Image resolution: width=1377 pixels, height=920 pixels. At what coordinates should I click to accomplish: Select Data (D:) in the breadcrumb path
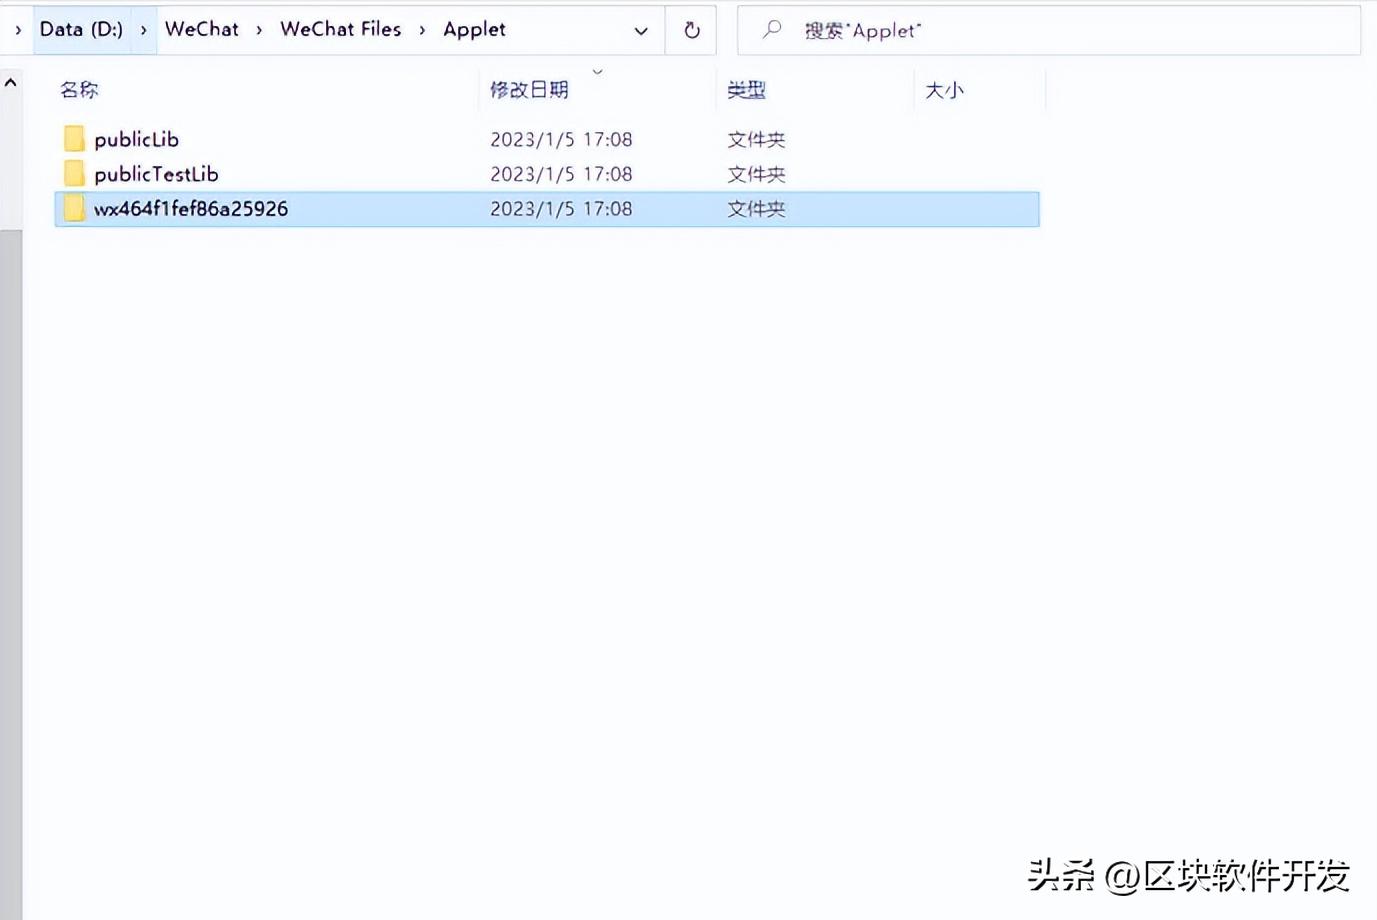pos(81,29)
